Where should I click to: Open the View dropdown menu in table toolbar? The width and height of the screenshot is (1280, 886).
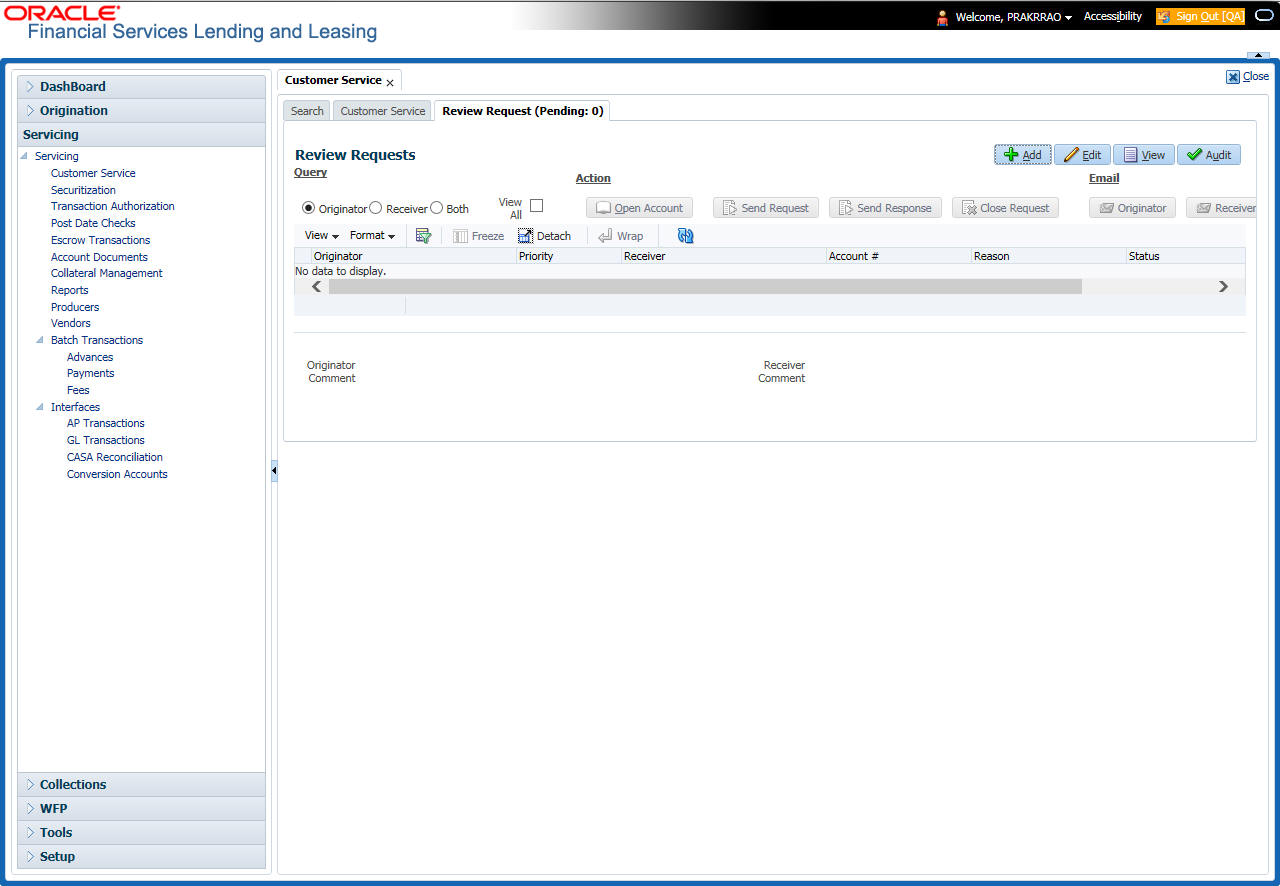pyautogui.click(x=322, y=236)
